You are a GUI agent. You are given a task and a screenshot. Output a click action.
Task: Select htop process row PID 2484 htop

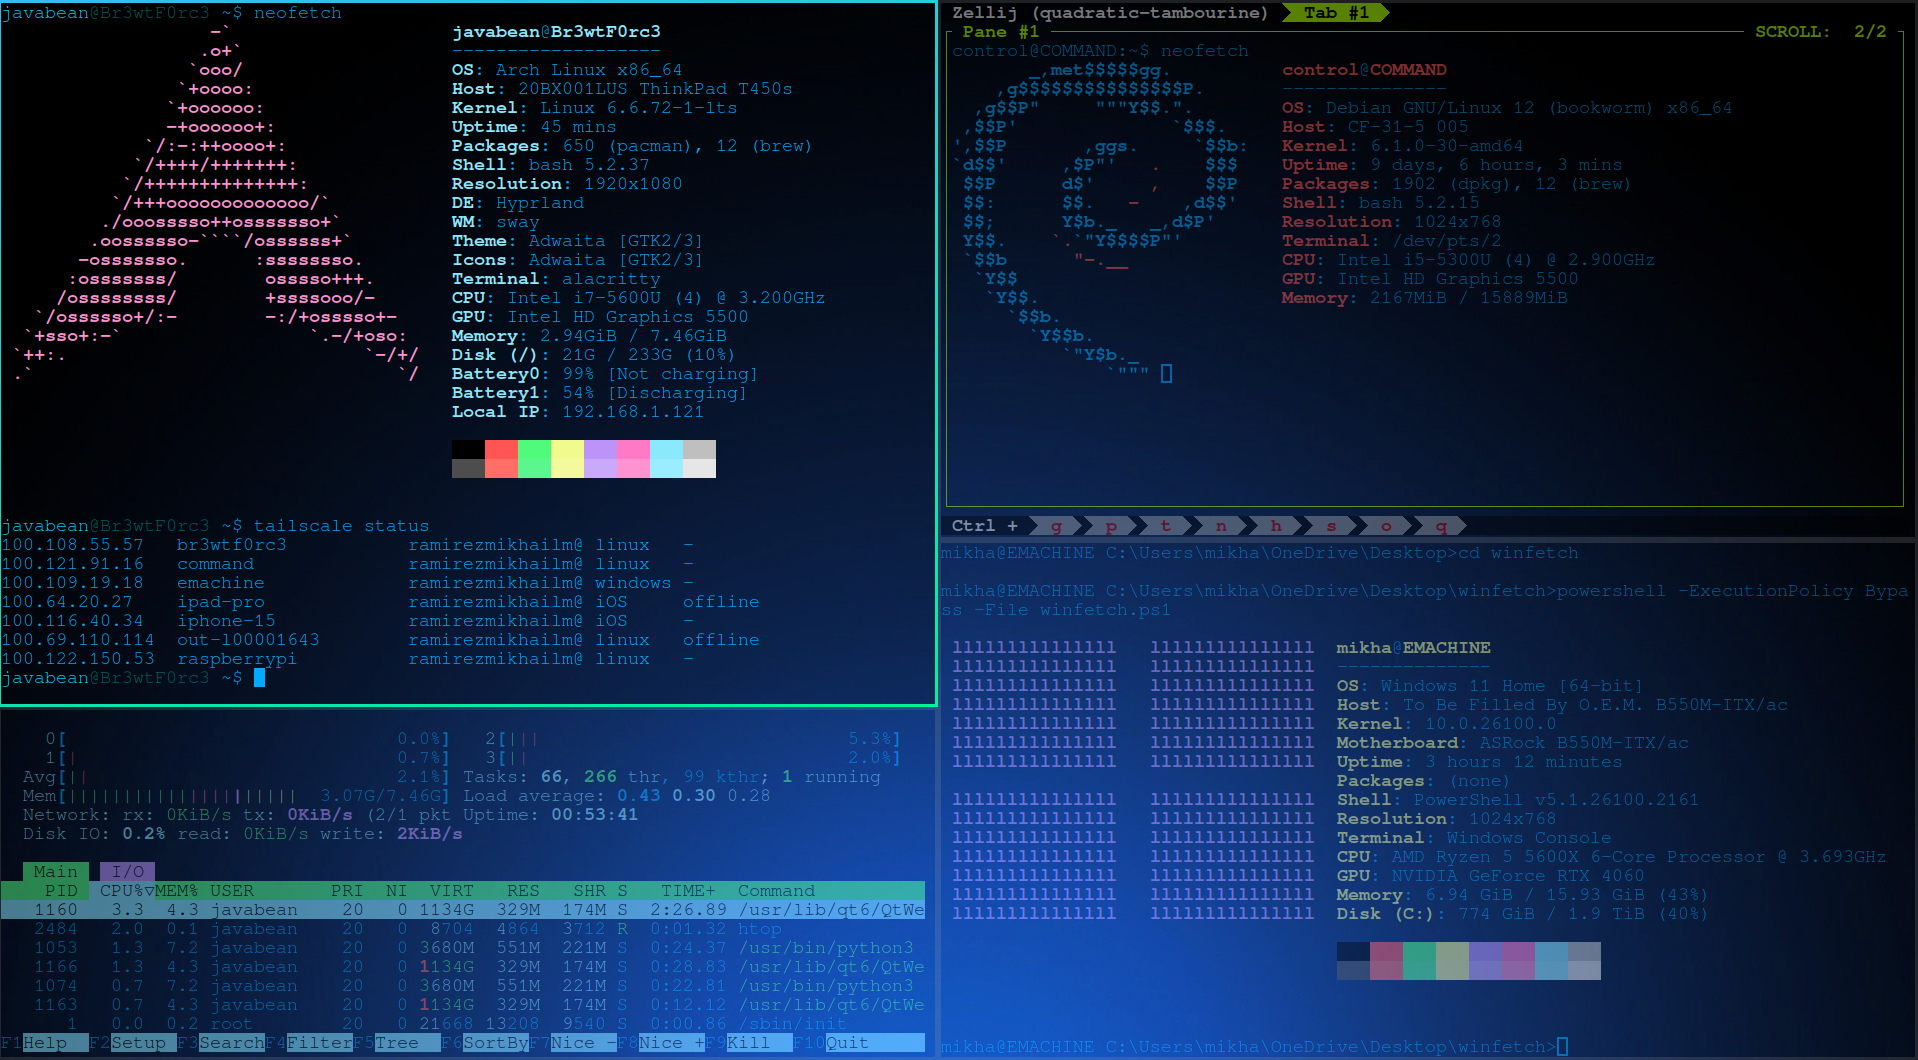(x=463, y=928)
